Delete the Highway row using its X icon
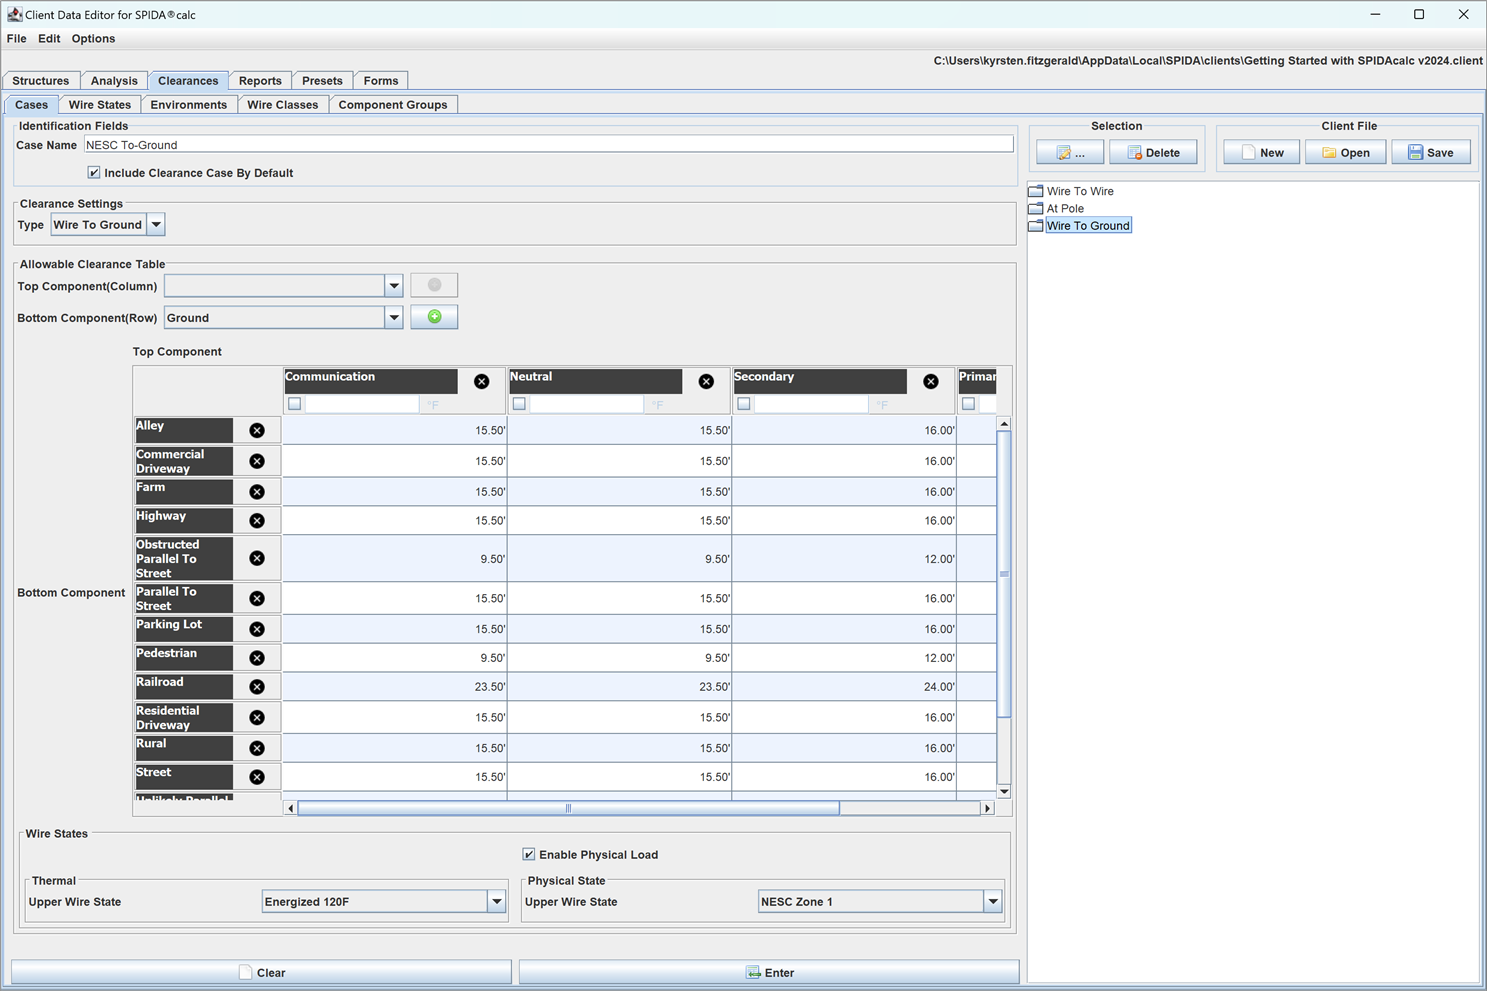This screenshot has width=1487, height=991. click(x=257, y=521)
